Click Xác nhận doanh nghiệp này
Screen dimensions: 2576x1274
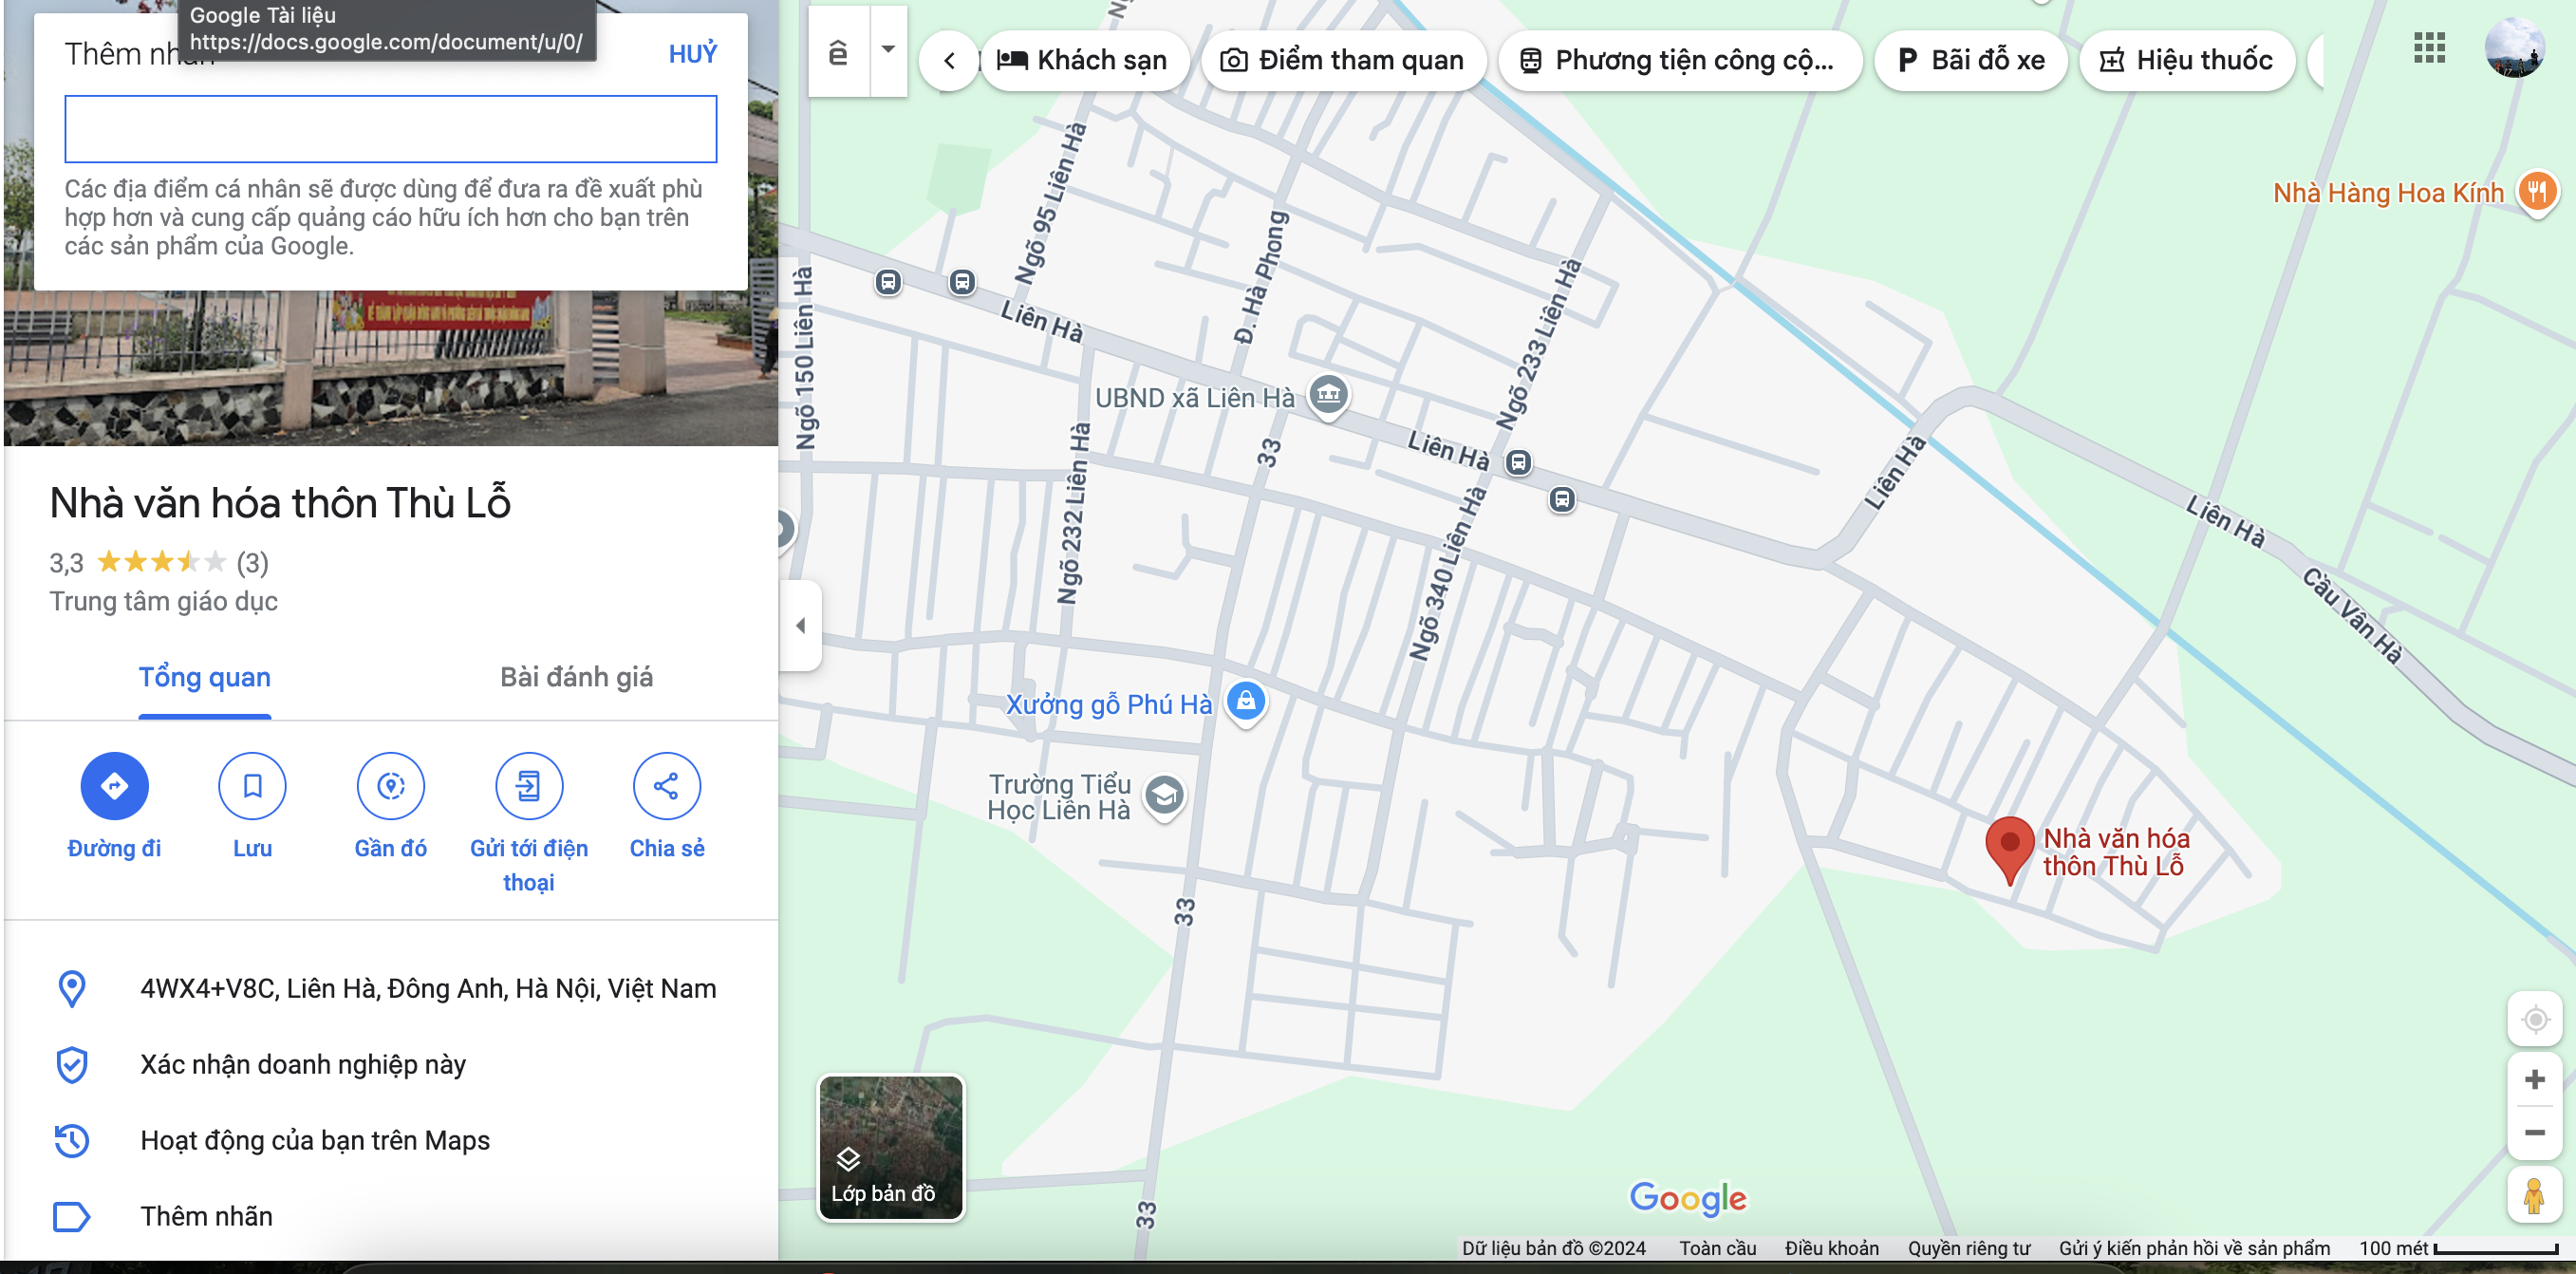coord(303,1065)
